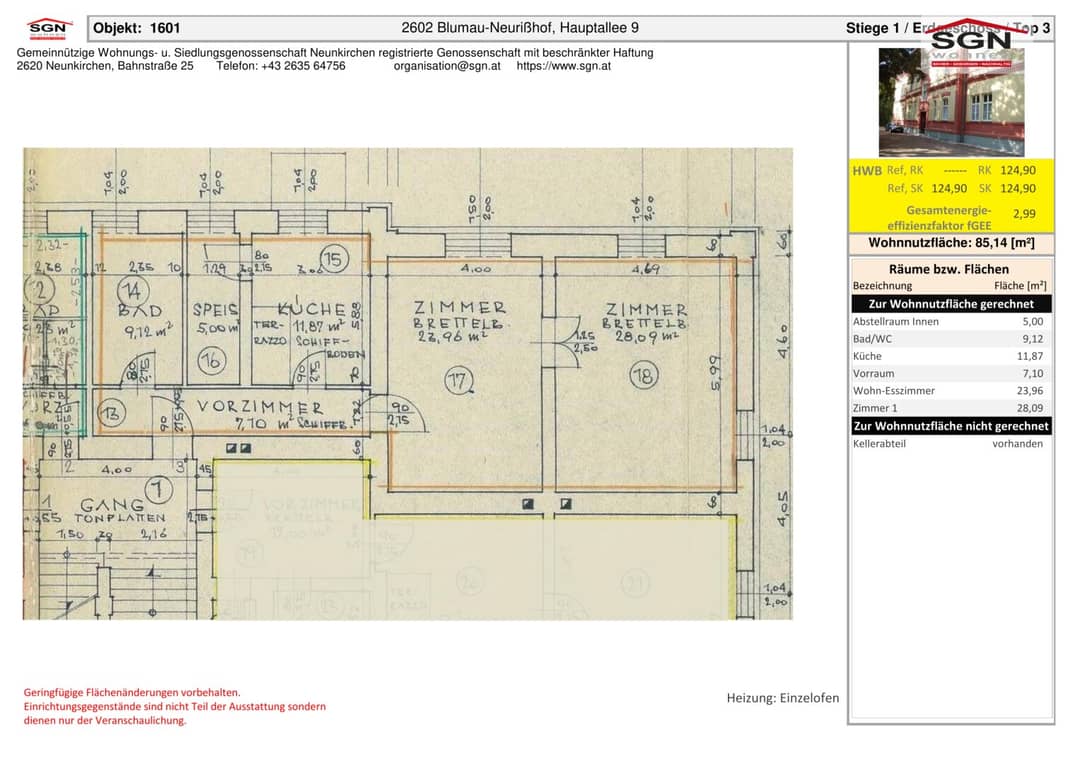Screen dimensions: 1080x763
Task: Click the red 'Geringfügige Flächenänderungen vorbehalten.' disclaimer
Action: click(x=132, y=693)
